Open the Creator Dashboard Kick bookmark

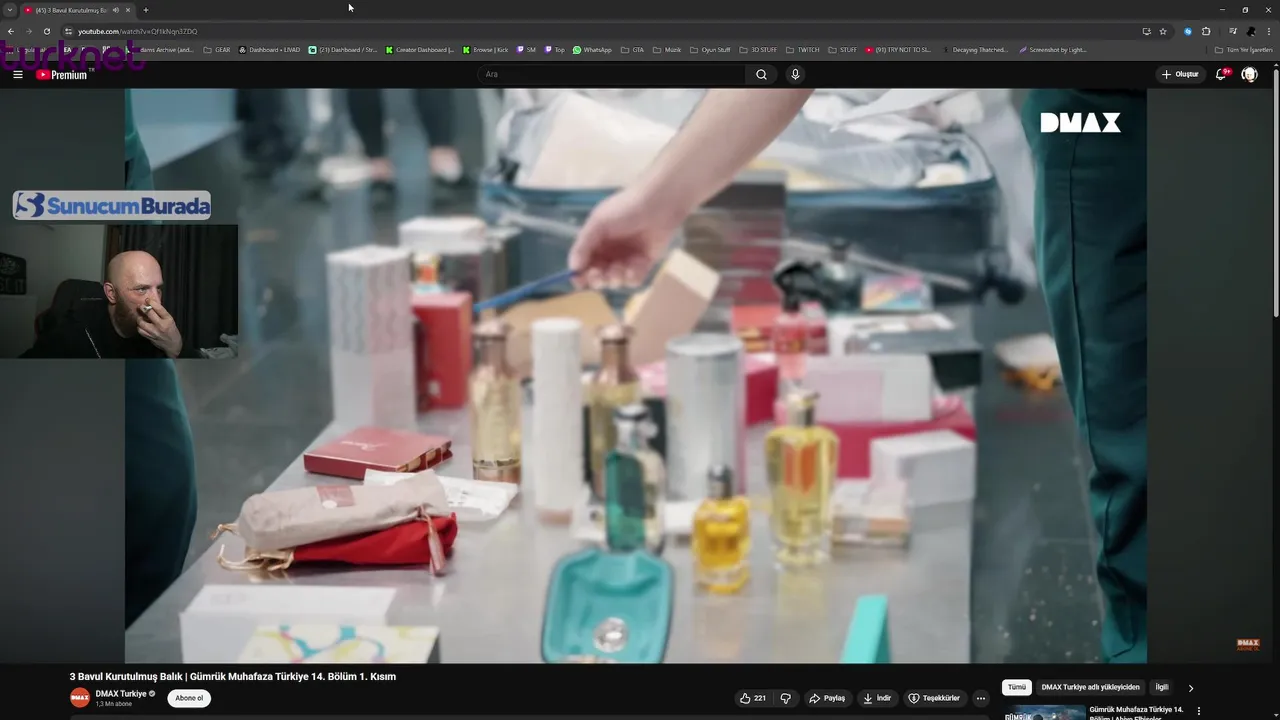420,49
